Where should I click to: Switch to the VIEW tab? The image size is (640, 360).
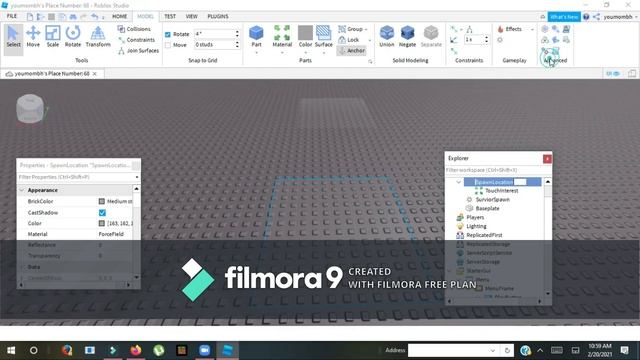pyautogui.click(x=191, y=16)
